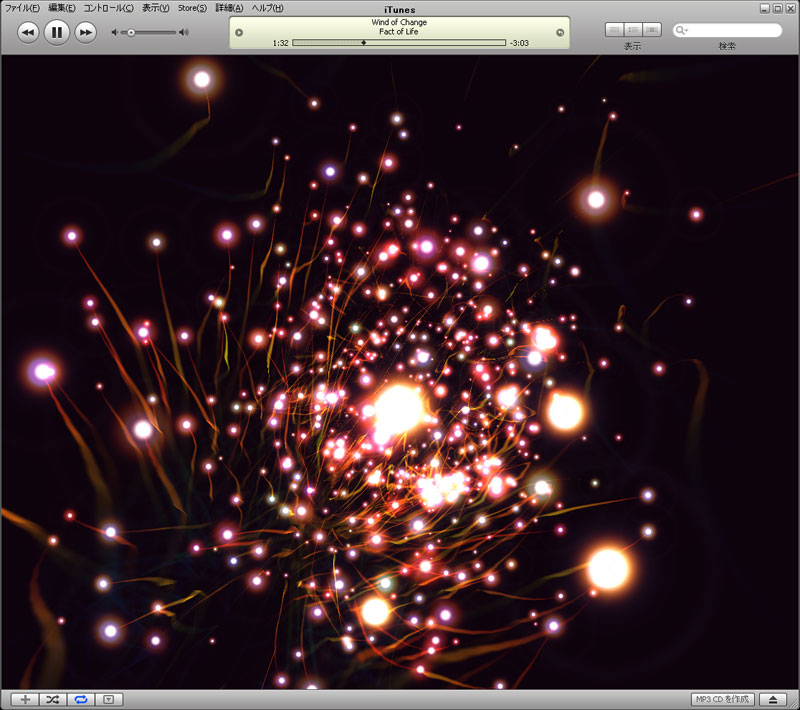800x710 pixels.
Task: Switch to album list view button
Action: pyautogui.click(x=633, y=30)
